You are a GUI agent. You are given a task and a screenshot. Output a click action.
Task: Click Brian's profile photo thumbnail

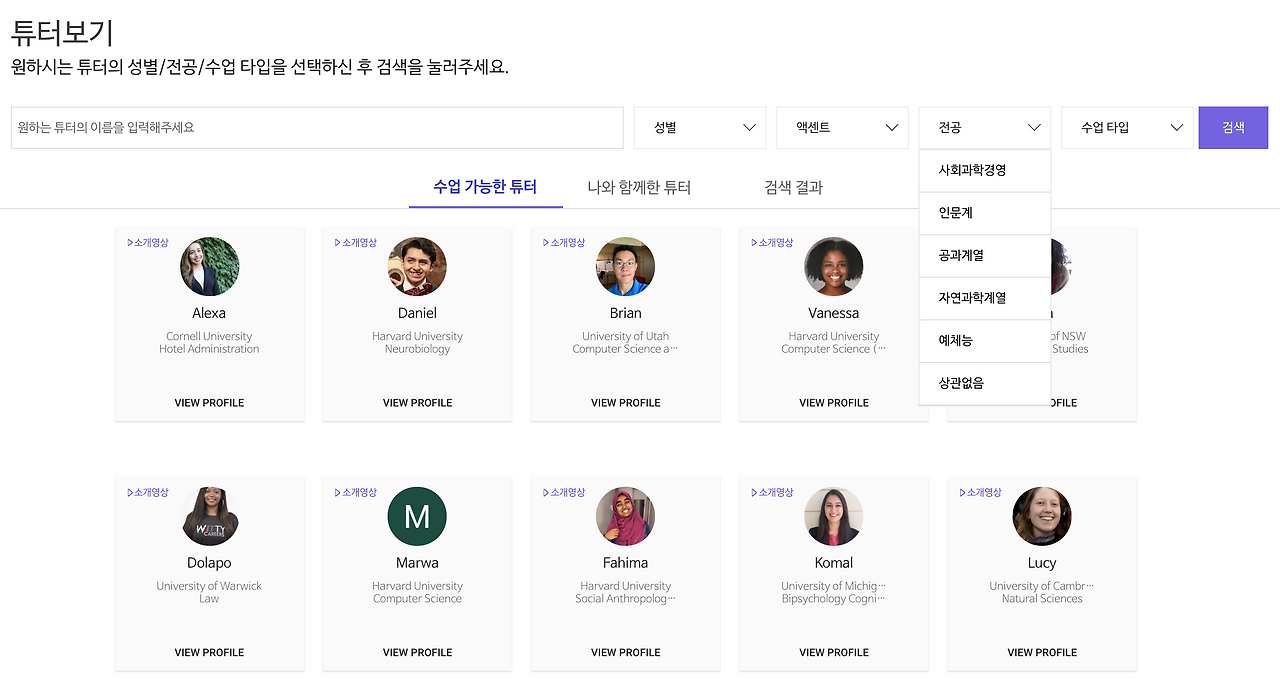click(x=625, y=266)
